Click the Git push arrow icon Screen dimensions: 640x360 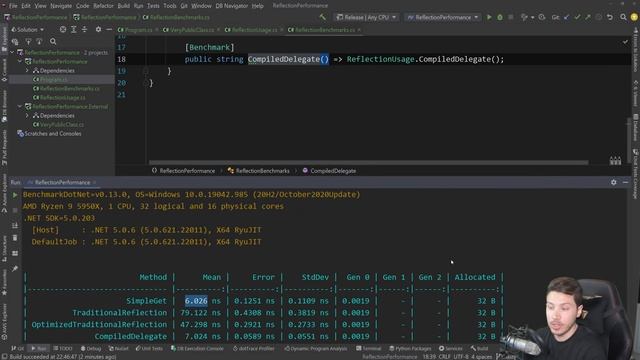tap(588, 17)
